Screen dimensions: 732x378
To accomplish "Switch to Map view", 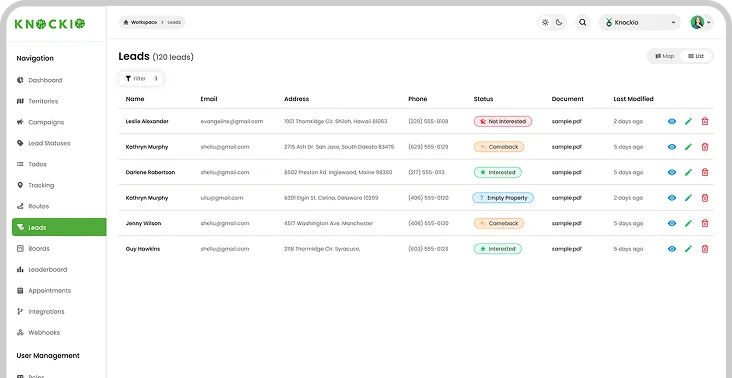I will (x=665, y=56).
